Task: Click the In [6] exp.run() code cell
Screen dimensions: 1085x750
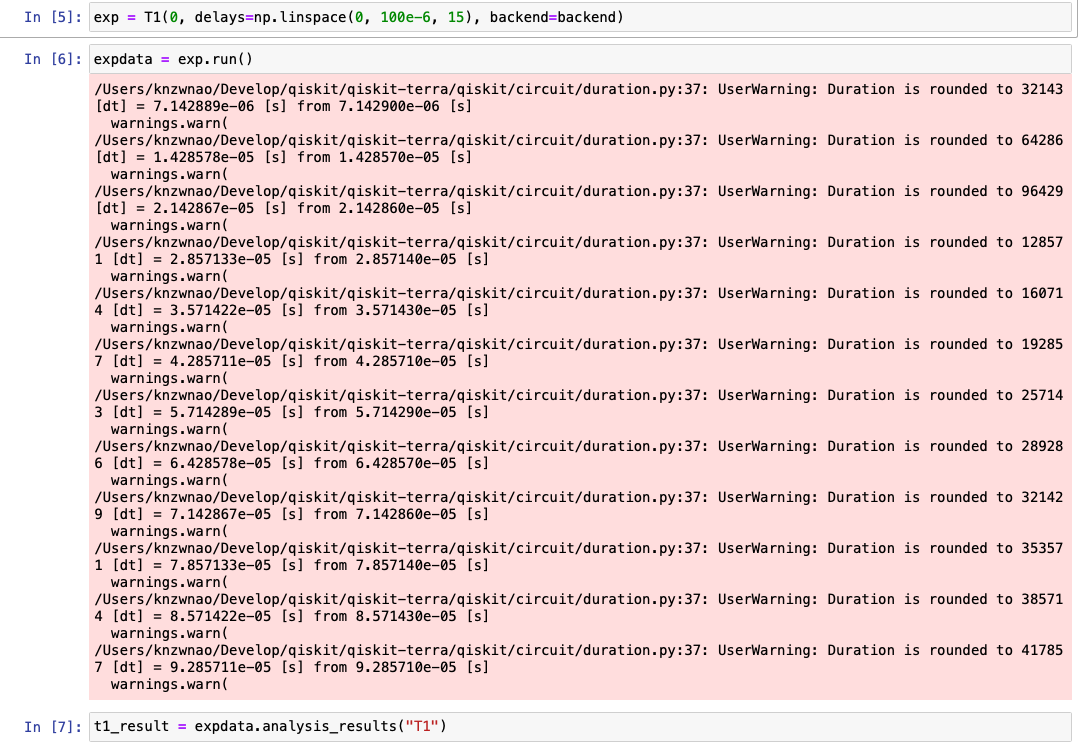Action: pos(580,60)
